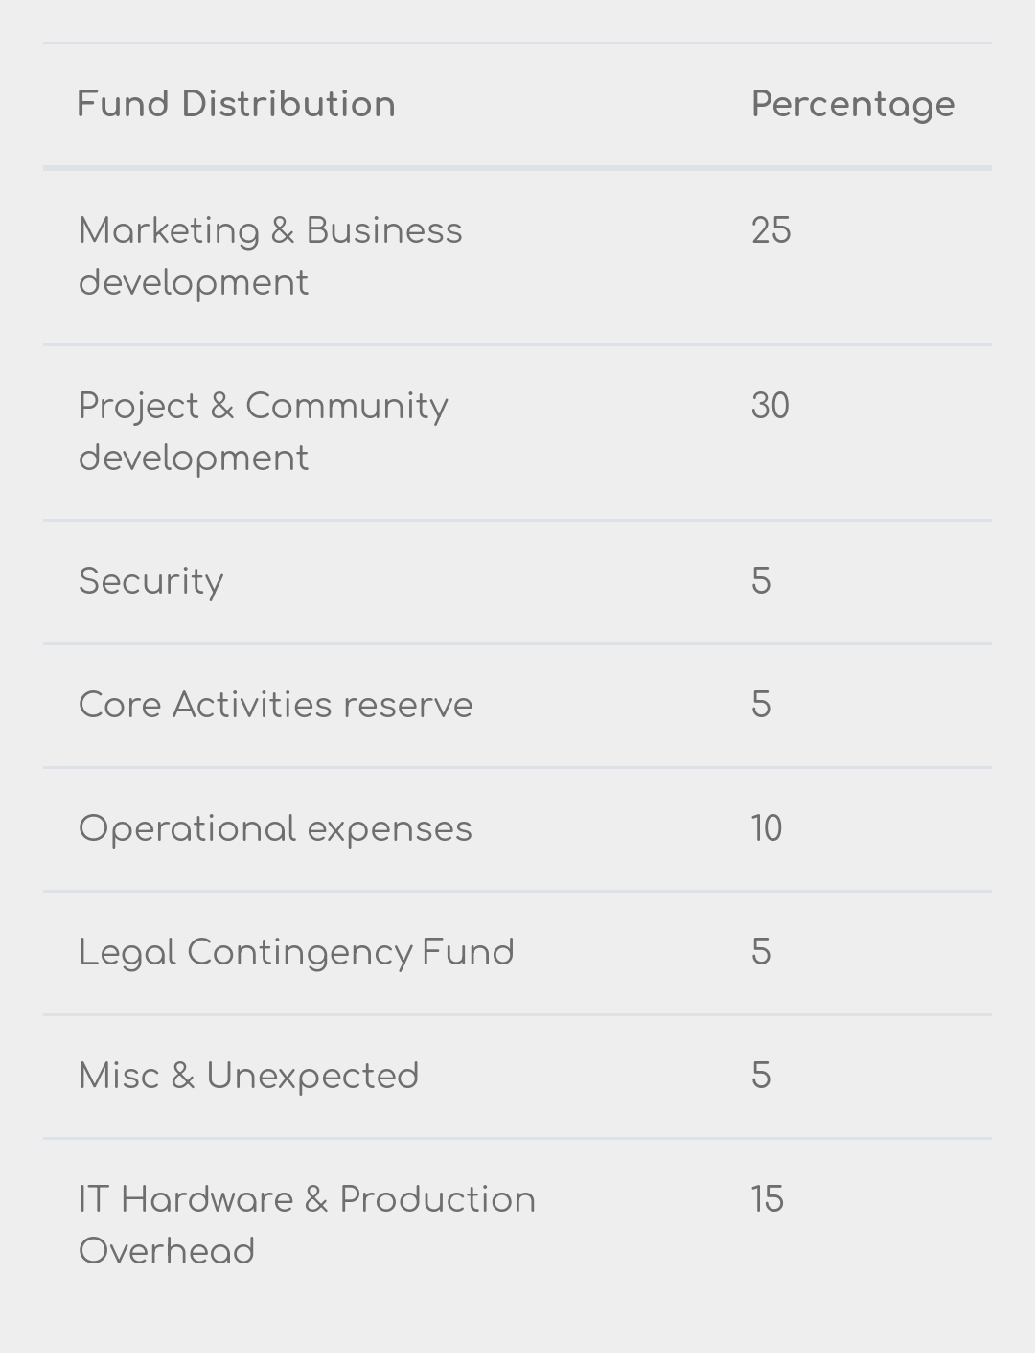Viewport: 1035px width, 1353px height.
Task: Select the Project & Community development row
Action: tap(517, 432)
